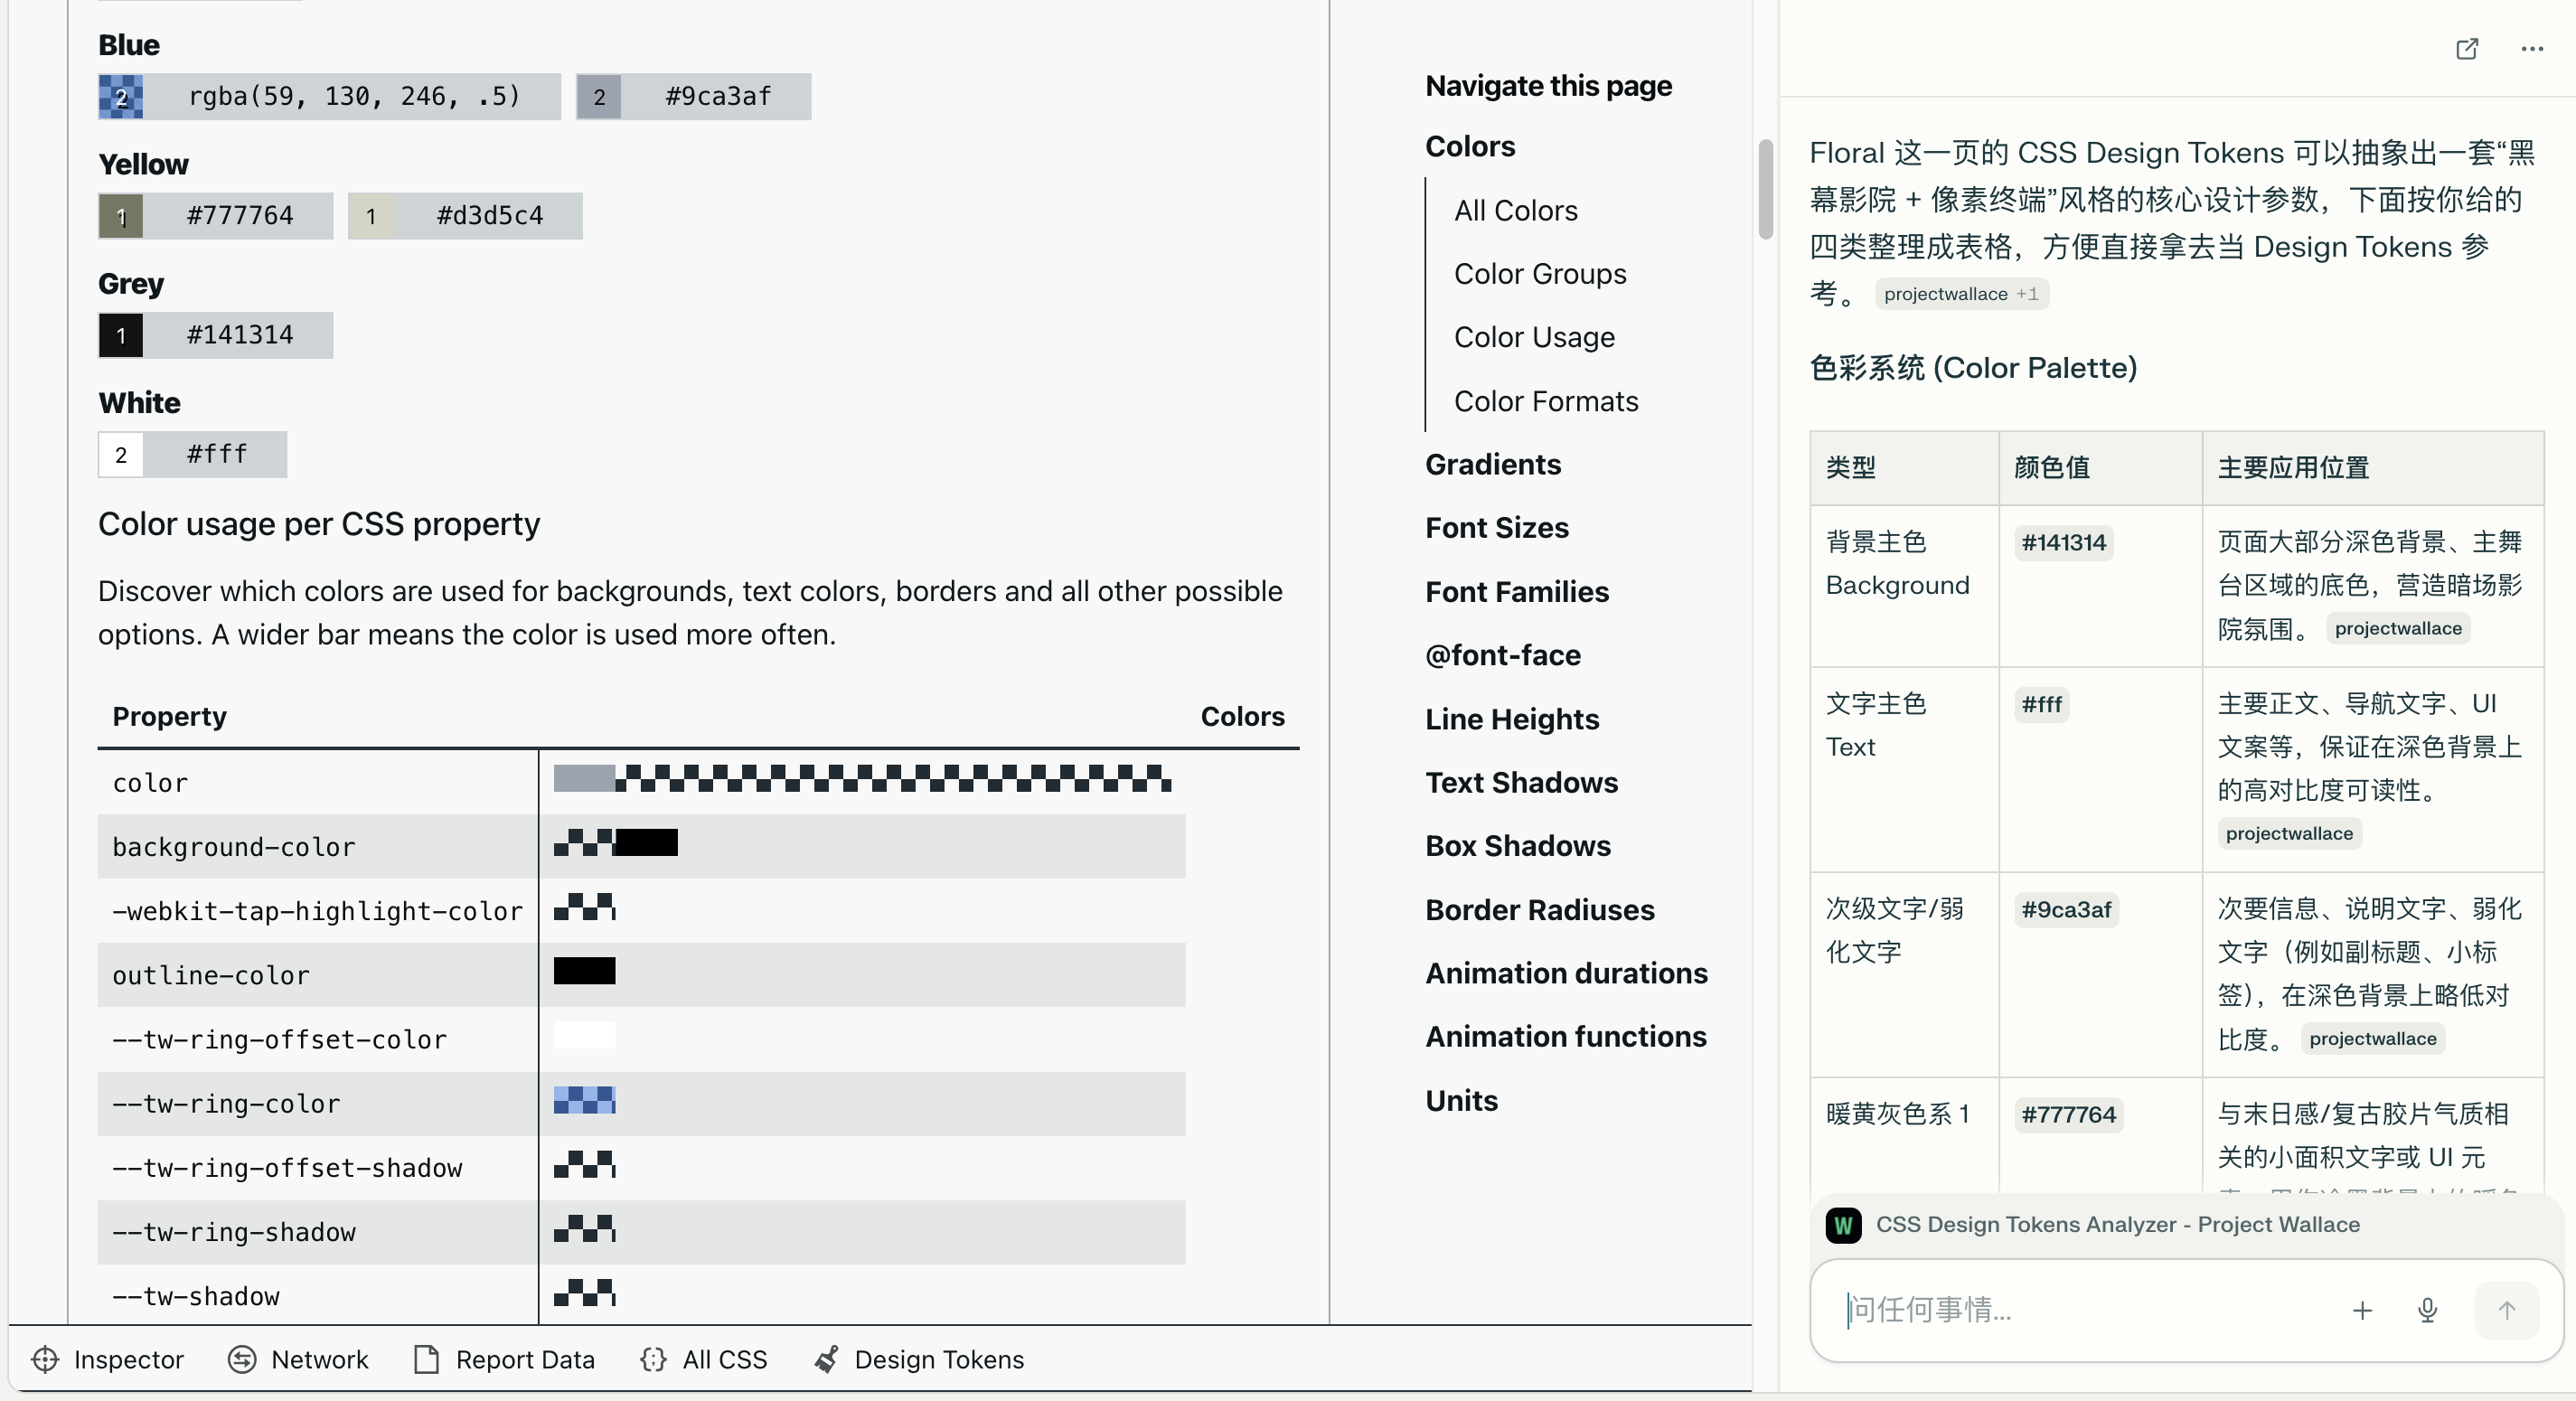The width and height of the screenshot is (2576, 1401).
Task: Open All CSS braces icon
Action: coord(654,1359)
